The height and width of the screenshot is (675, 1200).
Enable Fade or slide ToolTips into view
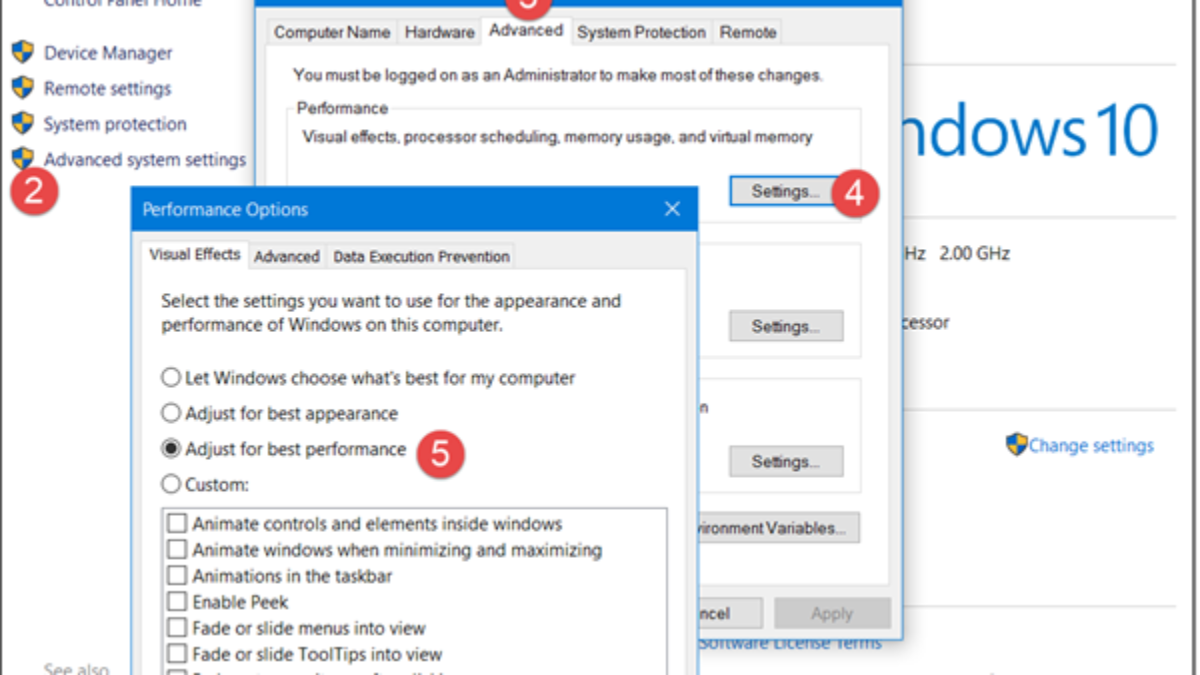click(x=305, y=654)
